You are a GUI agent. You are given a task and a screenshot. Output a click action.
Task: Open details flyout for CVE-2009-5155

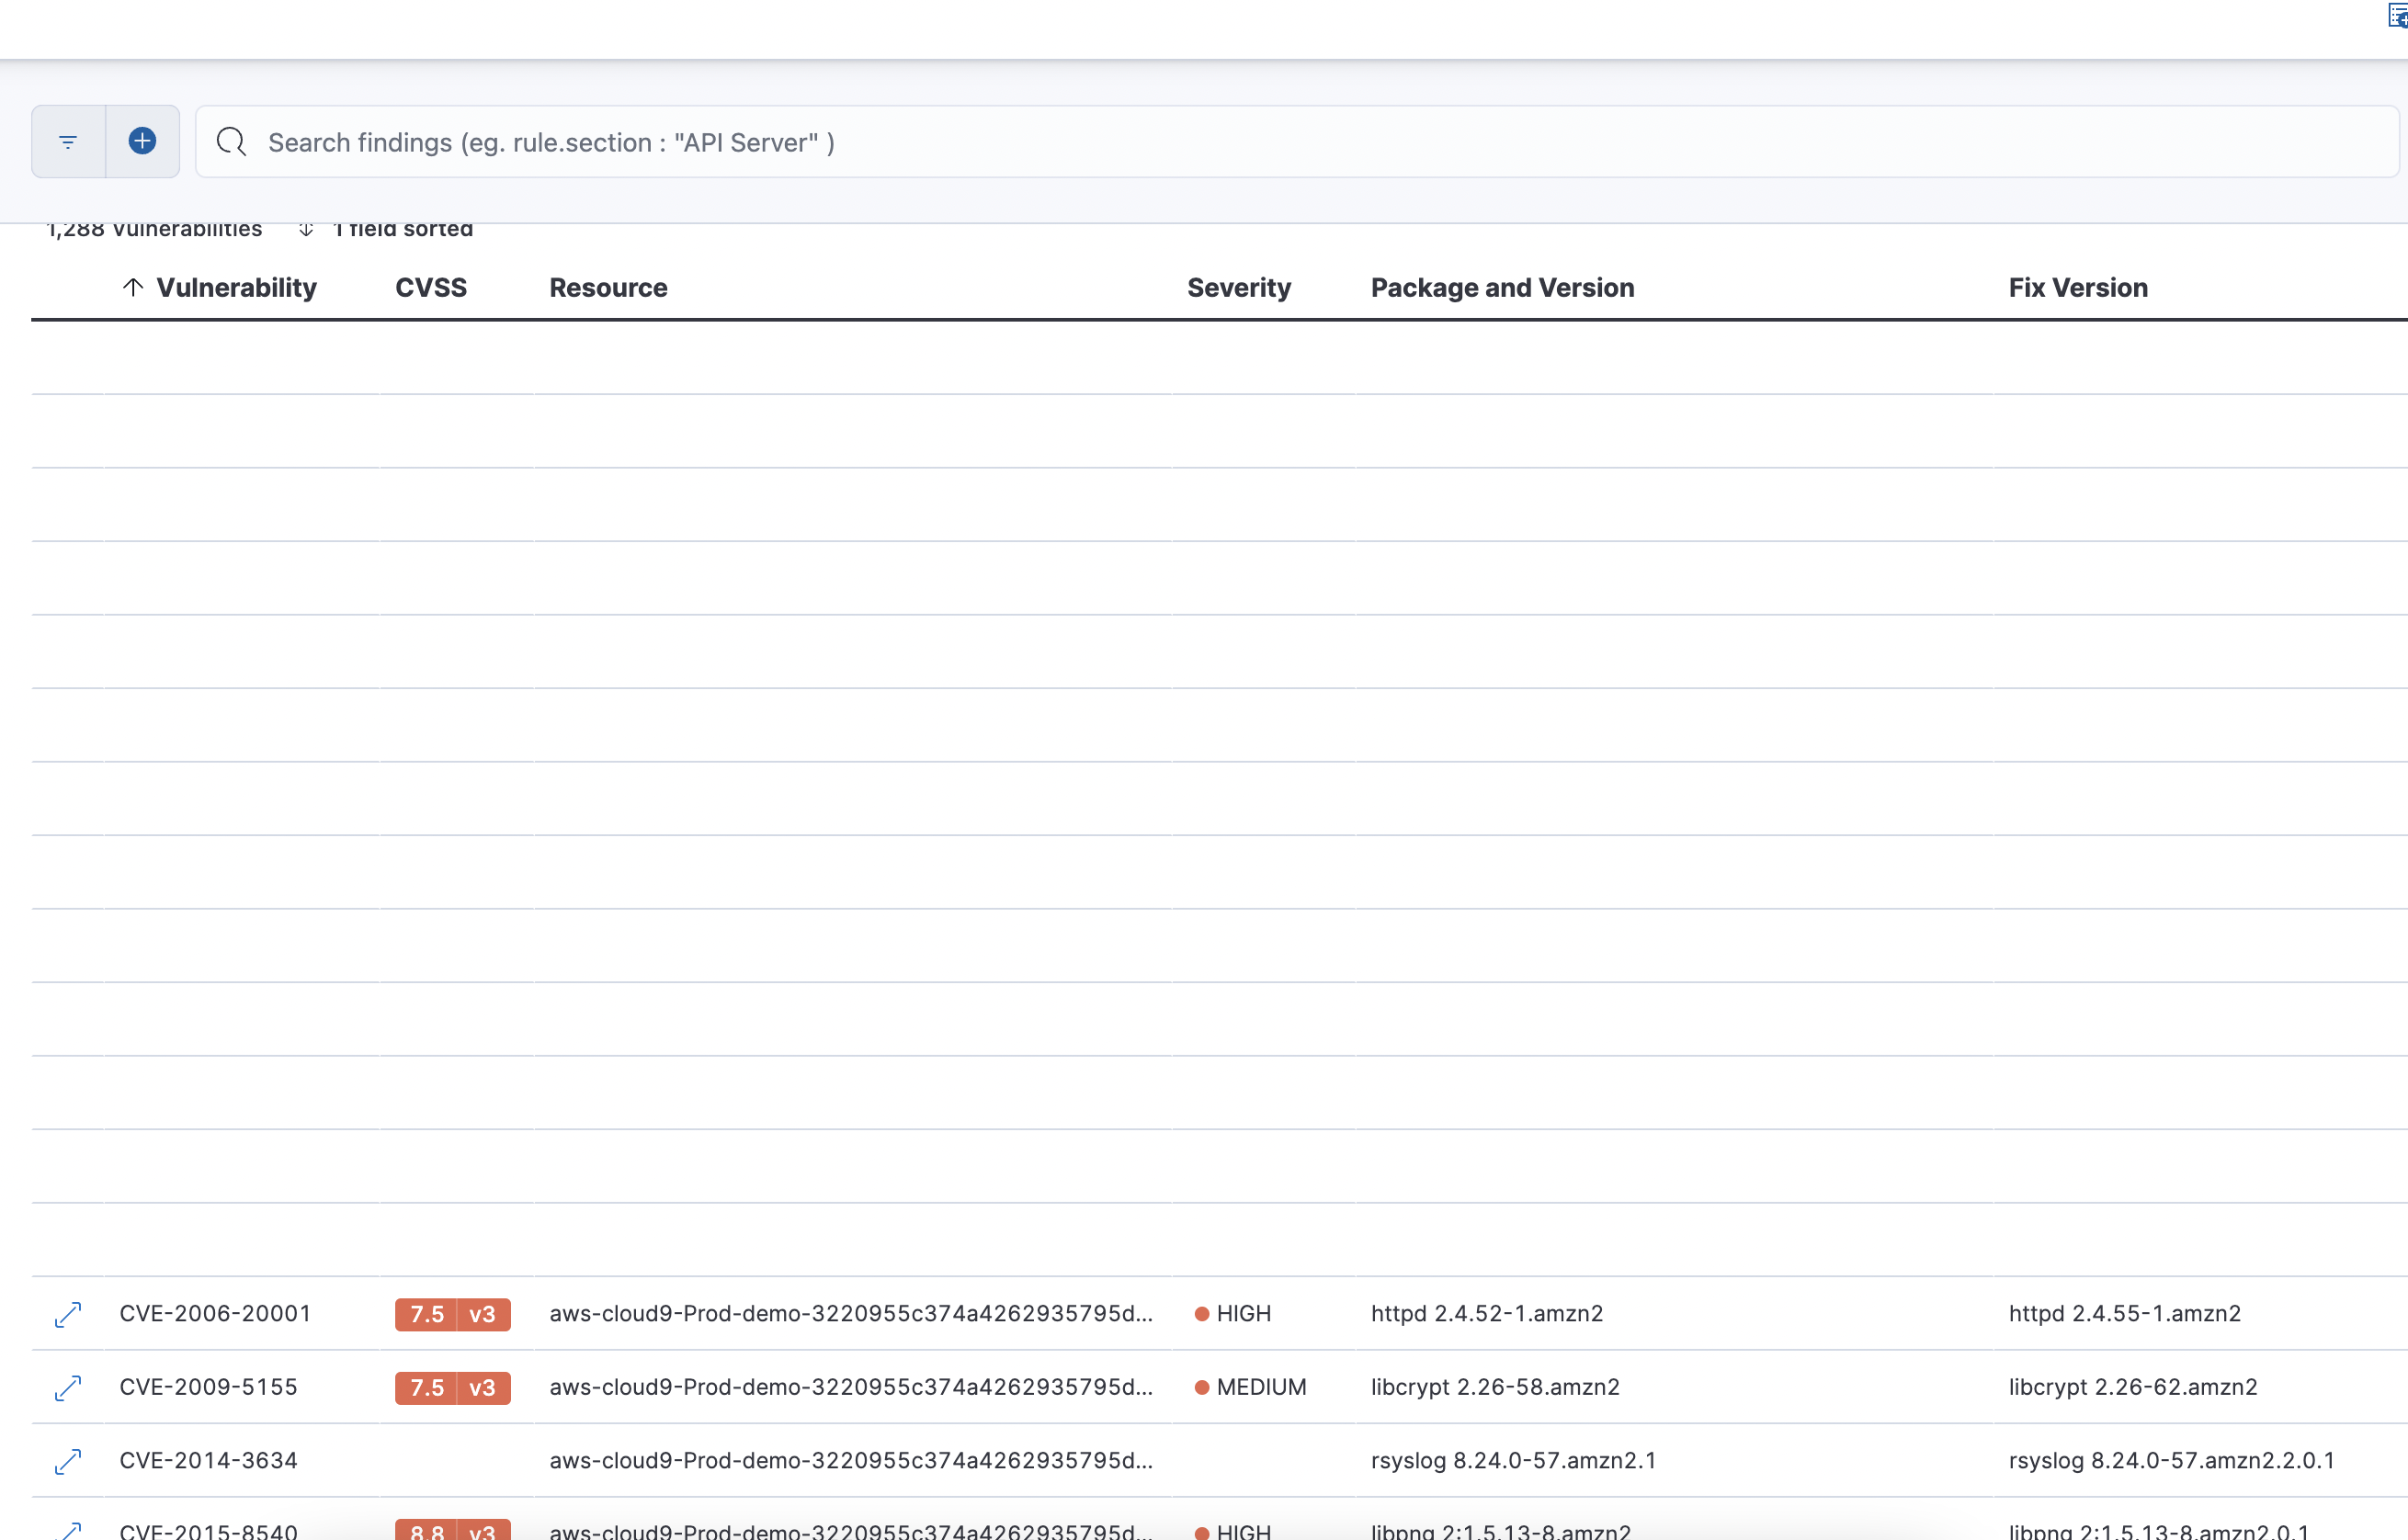click(67, 1388)
